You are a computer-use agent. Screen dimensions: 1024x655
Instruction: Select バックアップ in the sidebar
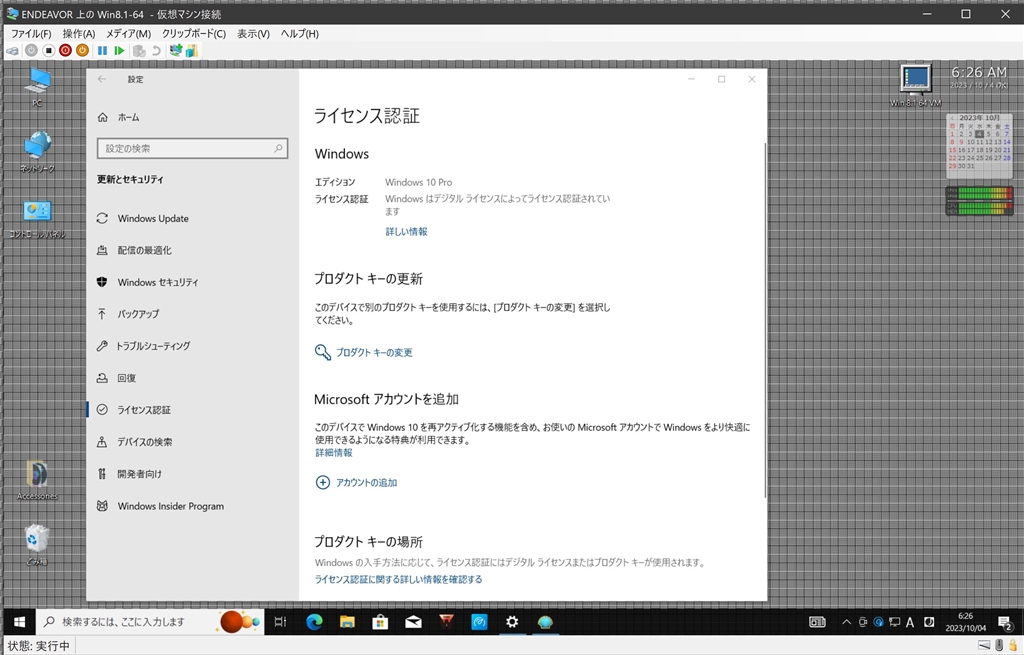point(193,314)
